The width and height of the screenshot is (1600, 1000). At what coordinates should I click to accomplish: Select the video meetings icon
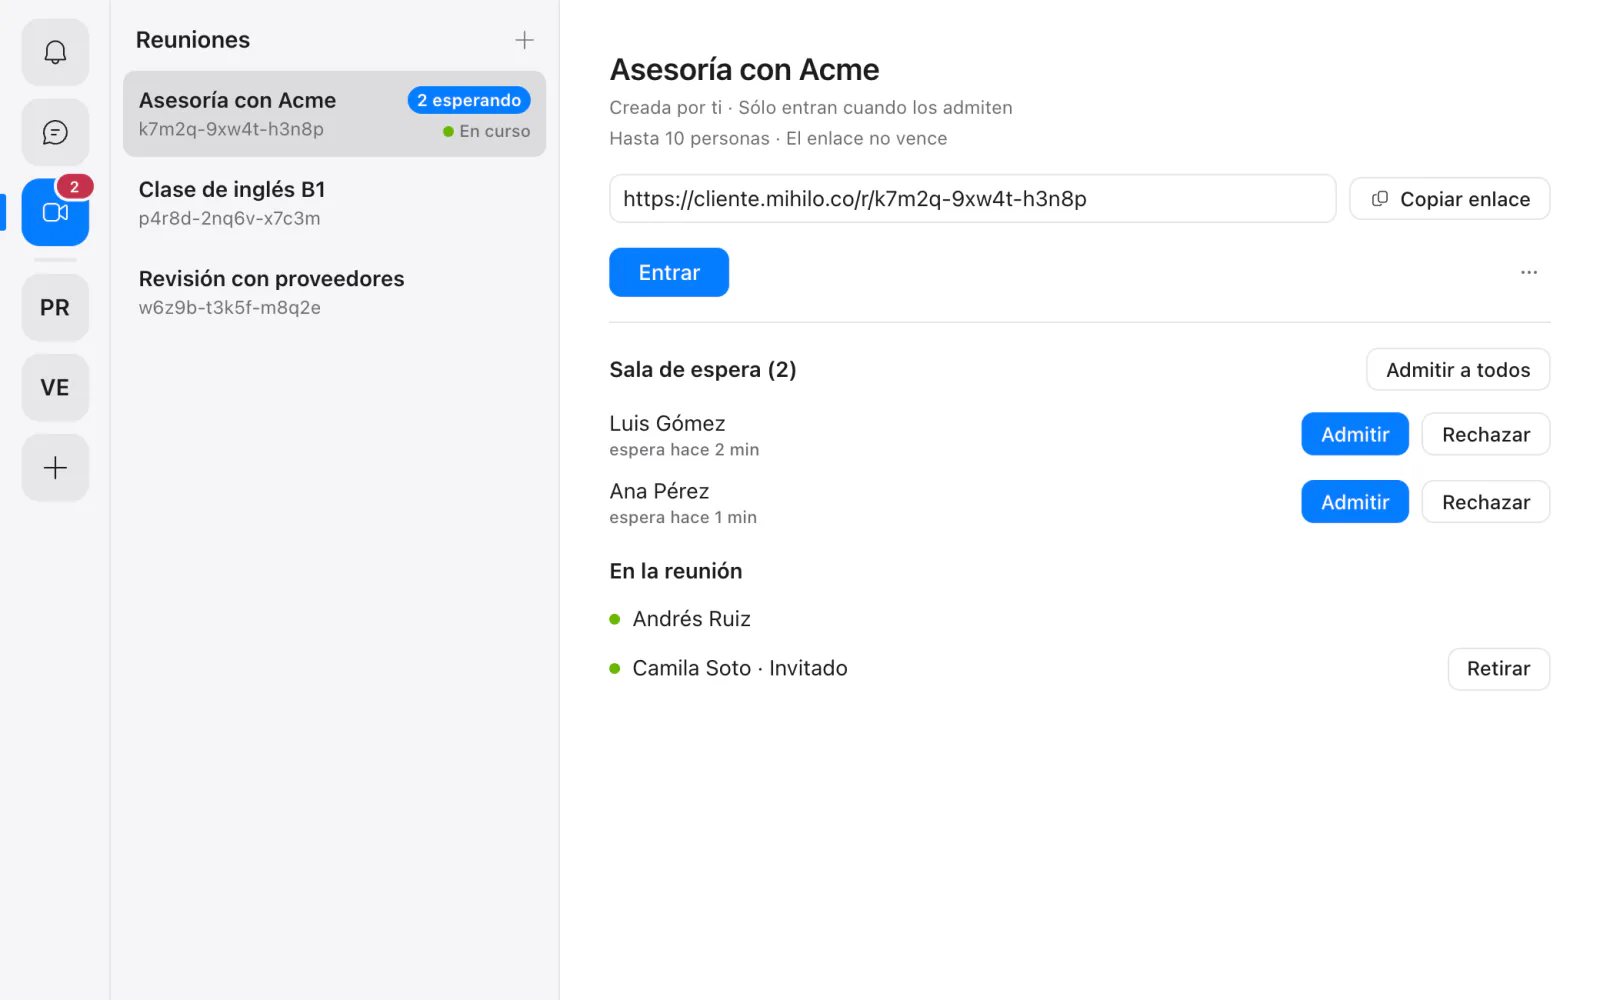[55, 212]
